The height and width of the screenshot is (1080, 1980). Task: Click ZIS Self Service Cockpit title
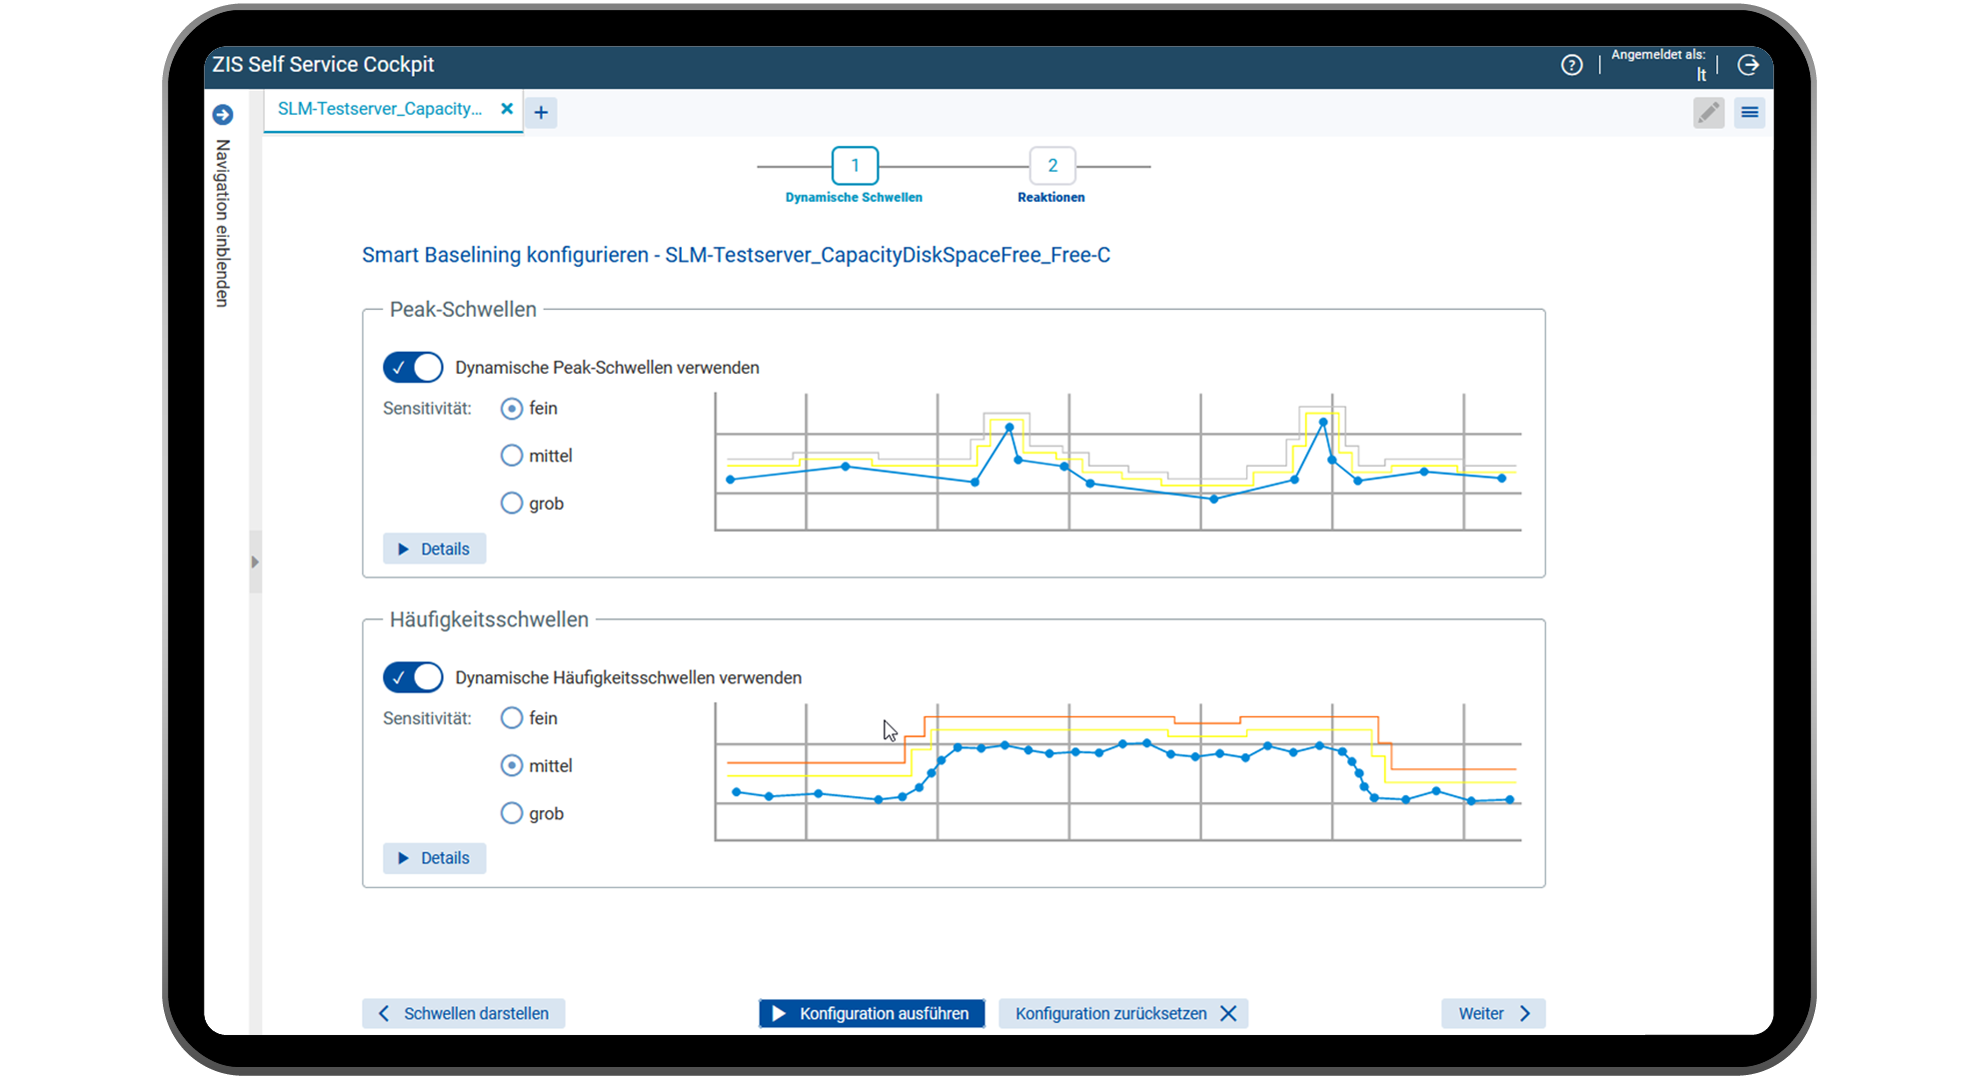(x=323, y=65)
